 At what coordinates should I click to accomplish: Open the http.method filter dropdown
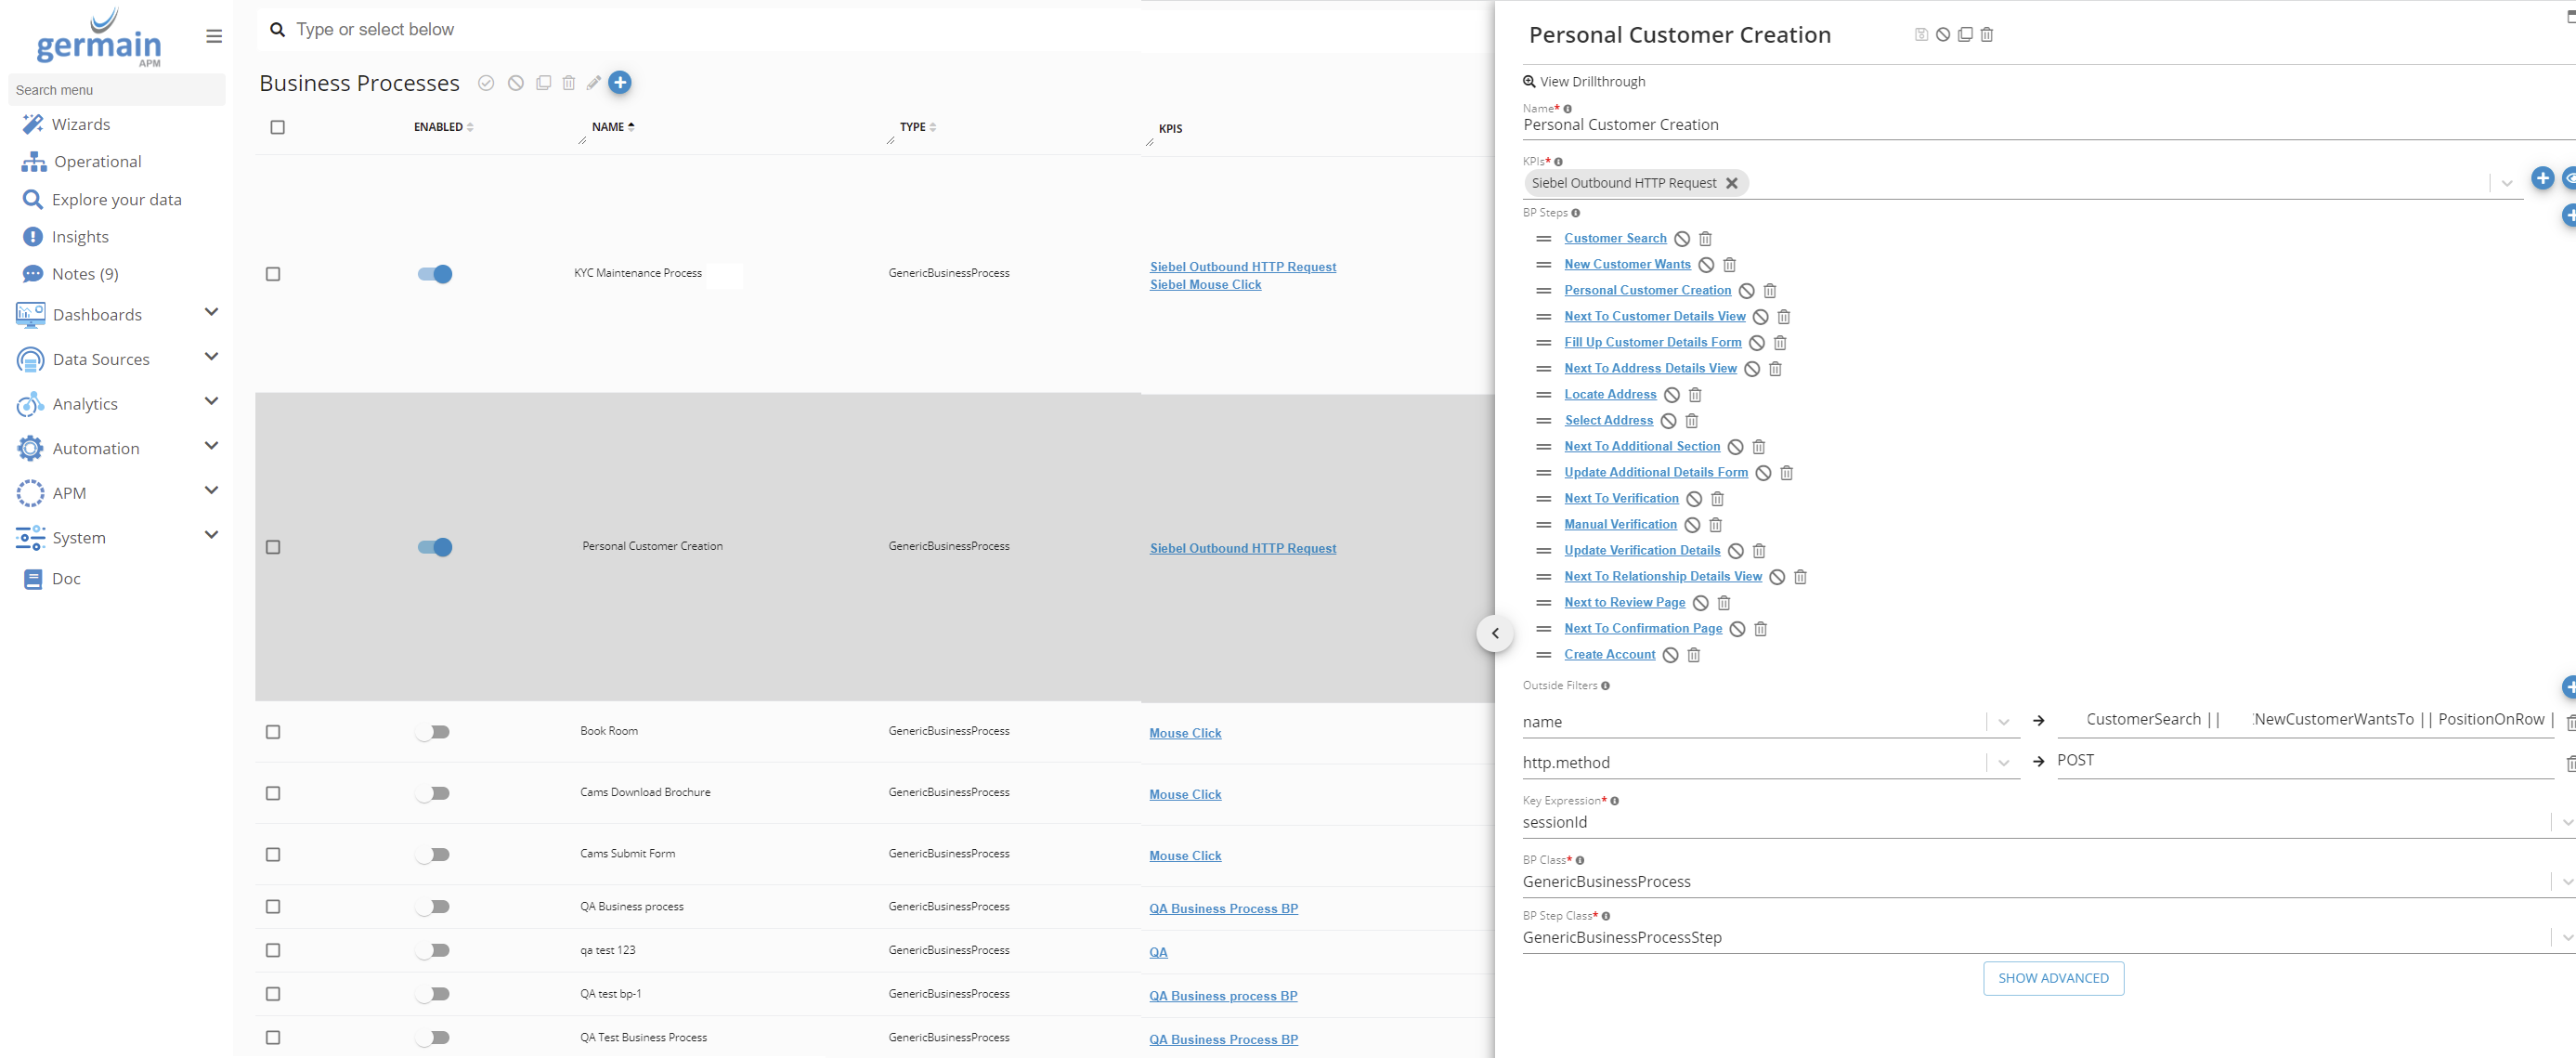coord(2003,763)
